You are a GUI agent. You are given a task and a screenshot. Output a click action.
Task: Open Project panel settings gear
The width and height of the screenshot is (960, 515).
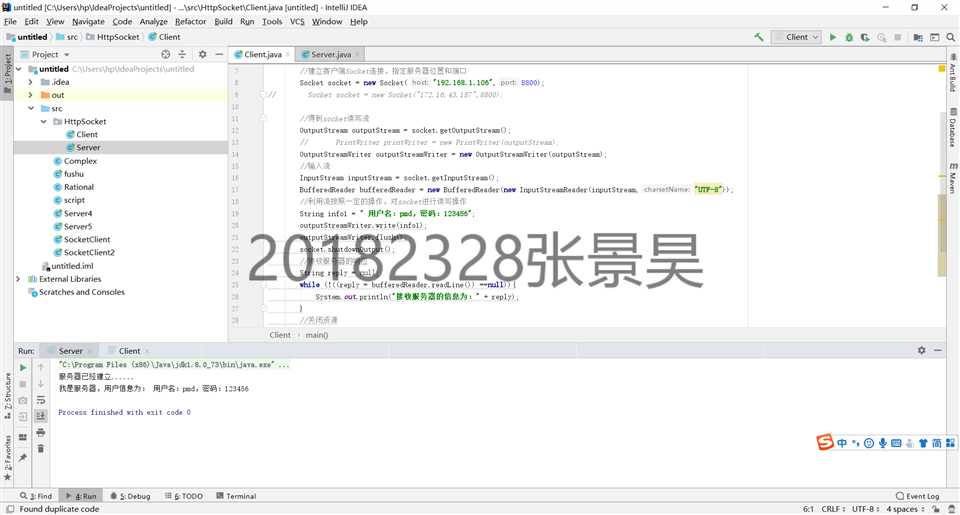coord(203,54)
